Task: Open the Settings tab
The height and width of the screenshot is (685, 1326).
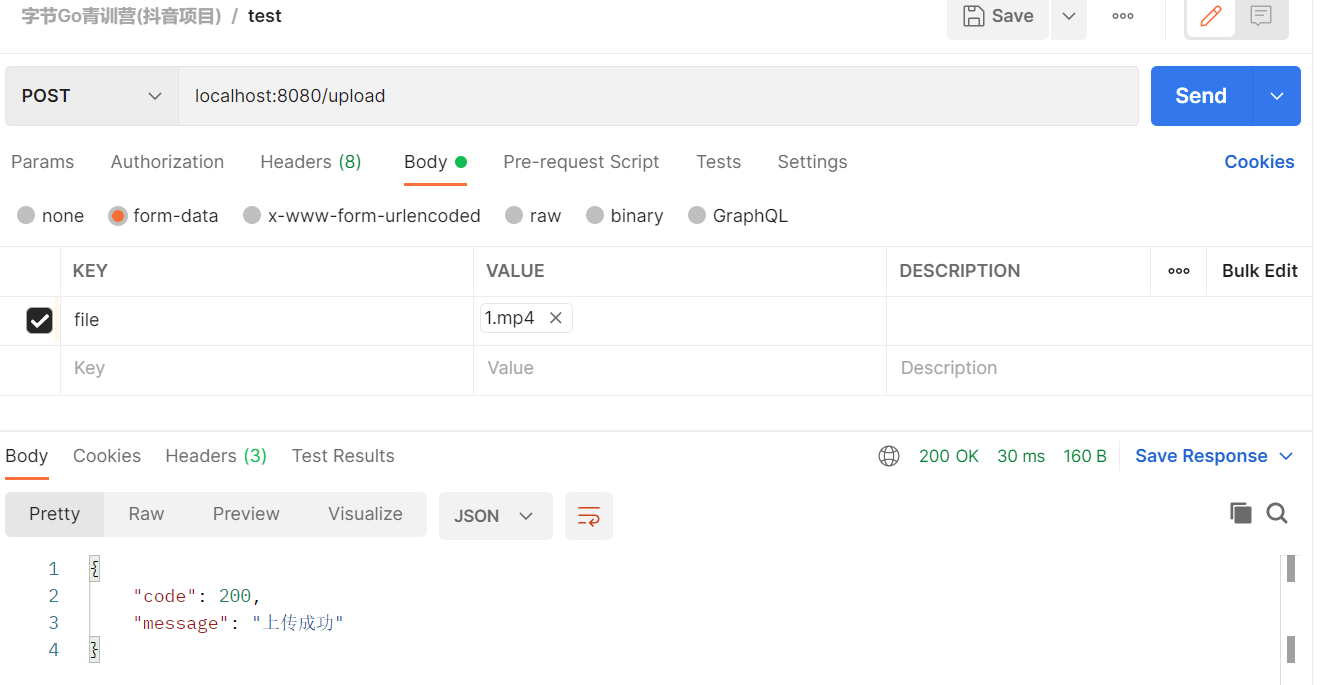Action: point(812,162)
